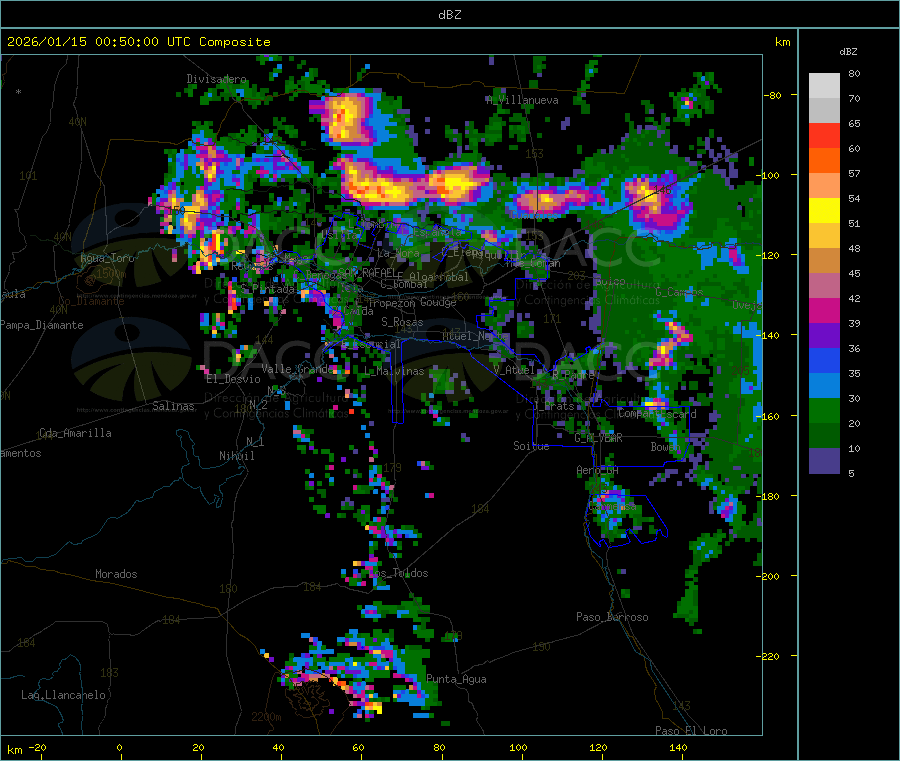This screenshot has width=900, height=761.
Task: Click the 'N_1' label near Nihuil
Action: (x=255, y=442)
